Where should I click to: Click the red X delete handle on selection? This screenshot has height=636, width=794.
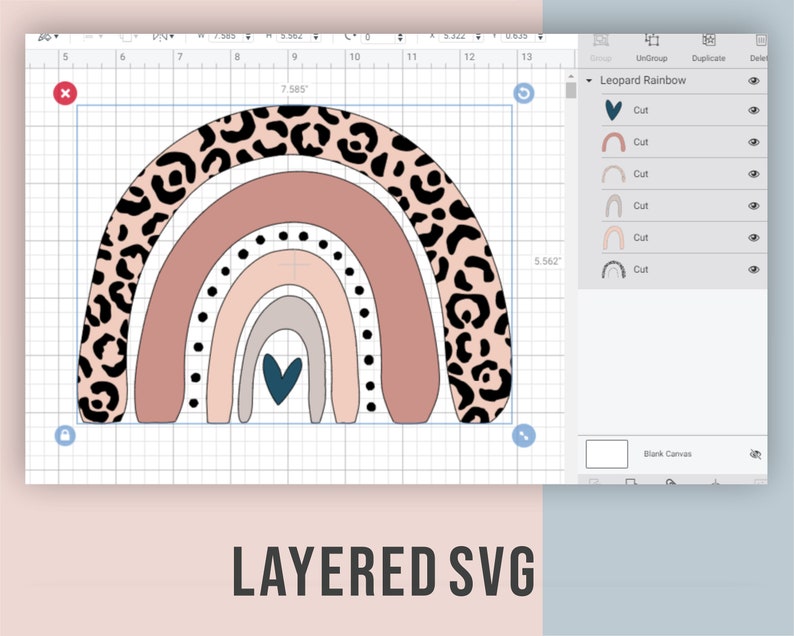pyautogui.click(x=65, y=93)
